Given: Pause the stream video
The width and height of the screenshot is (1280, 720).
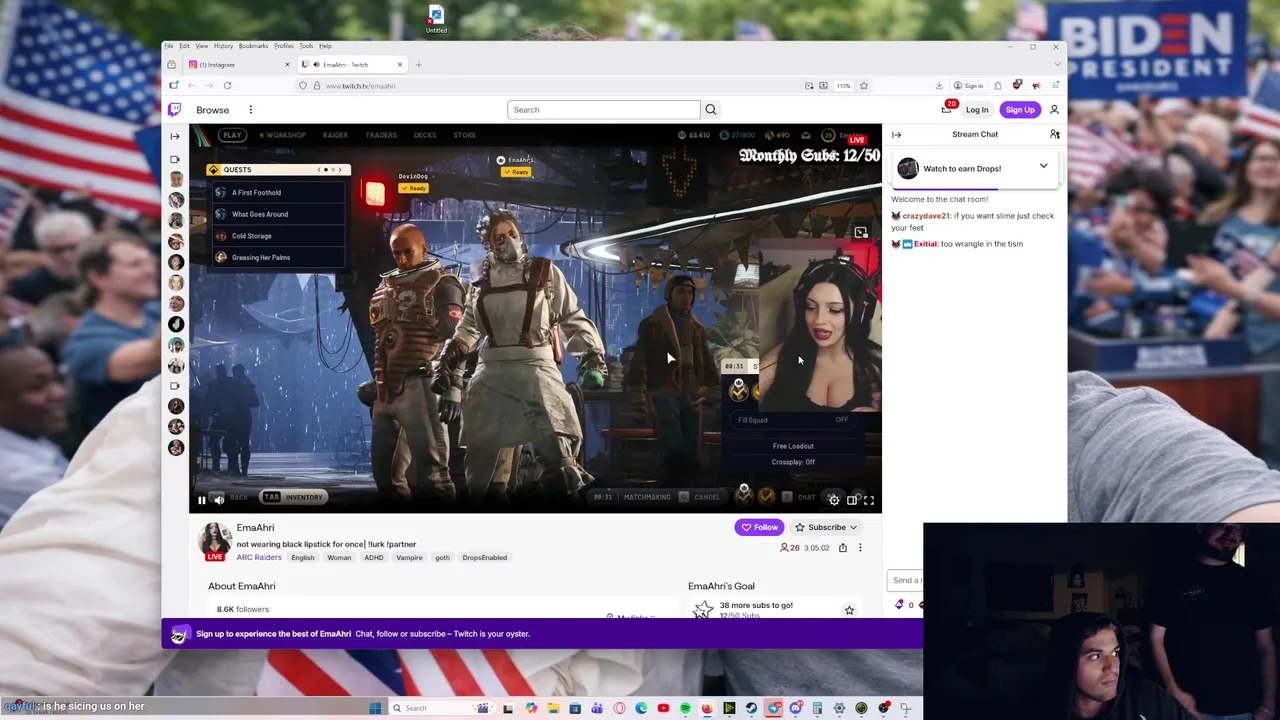Looking at the screenshot, I should (201, 500).
